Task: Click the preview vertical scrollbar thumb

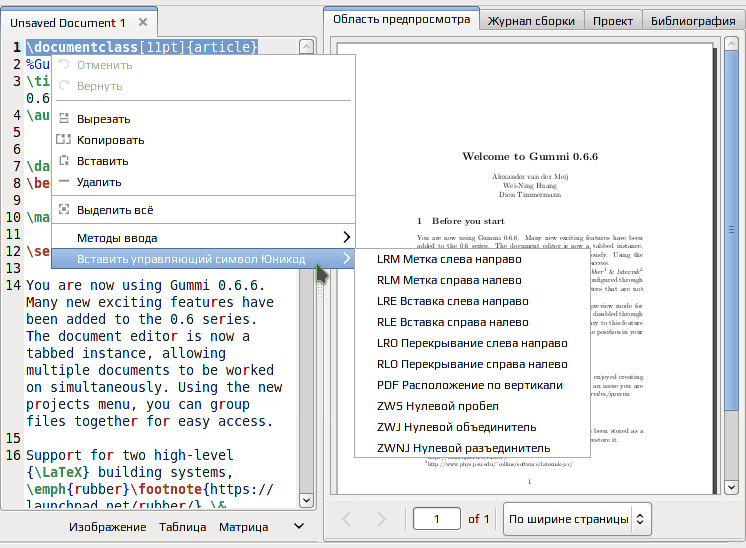Action: (731, 230)
